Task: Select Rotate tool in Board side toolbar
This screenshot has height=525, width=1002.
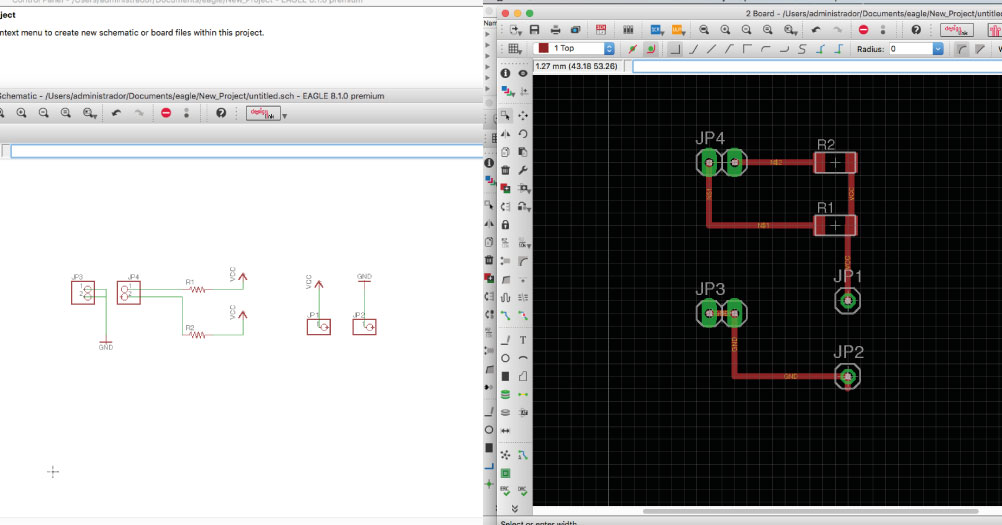Action: click(x=523, y=133)
